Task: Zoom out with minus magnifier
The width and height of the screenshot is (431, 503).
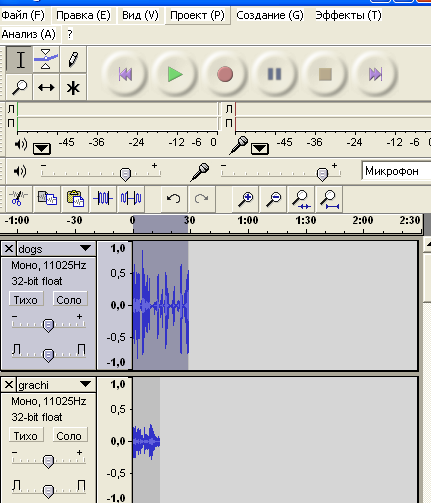Action: pyautogui.click(x=274, y=199)
